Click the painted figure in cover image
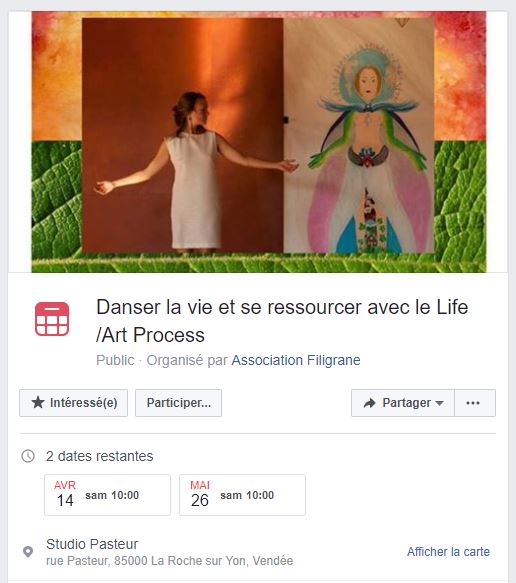The image size is (516, 583). tap(368, 149)
